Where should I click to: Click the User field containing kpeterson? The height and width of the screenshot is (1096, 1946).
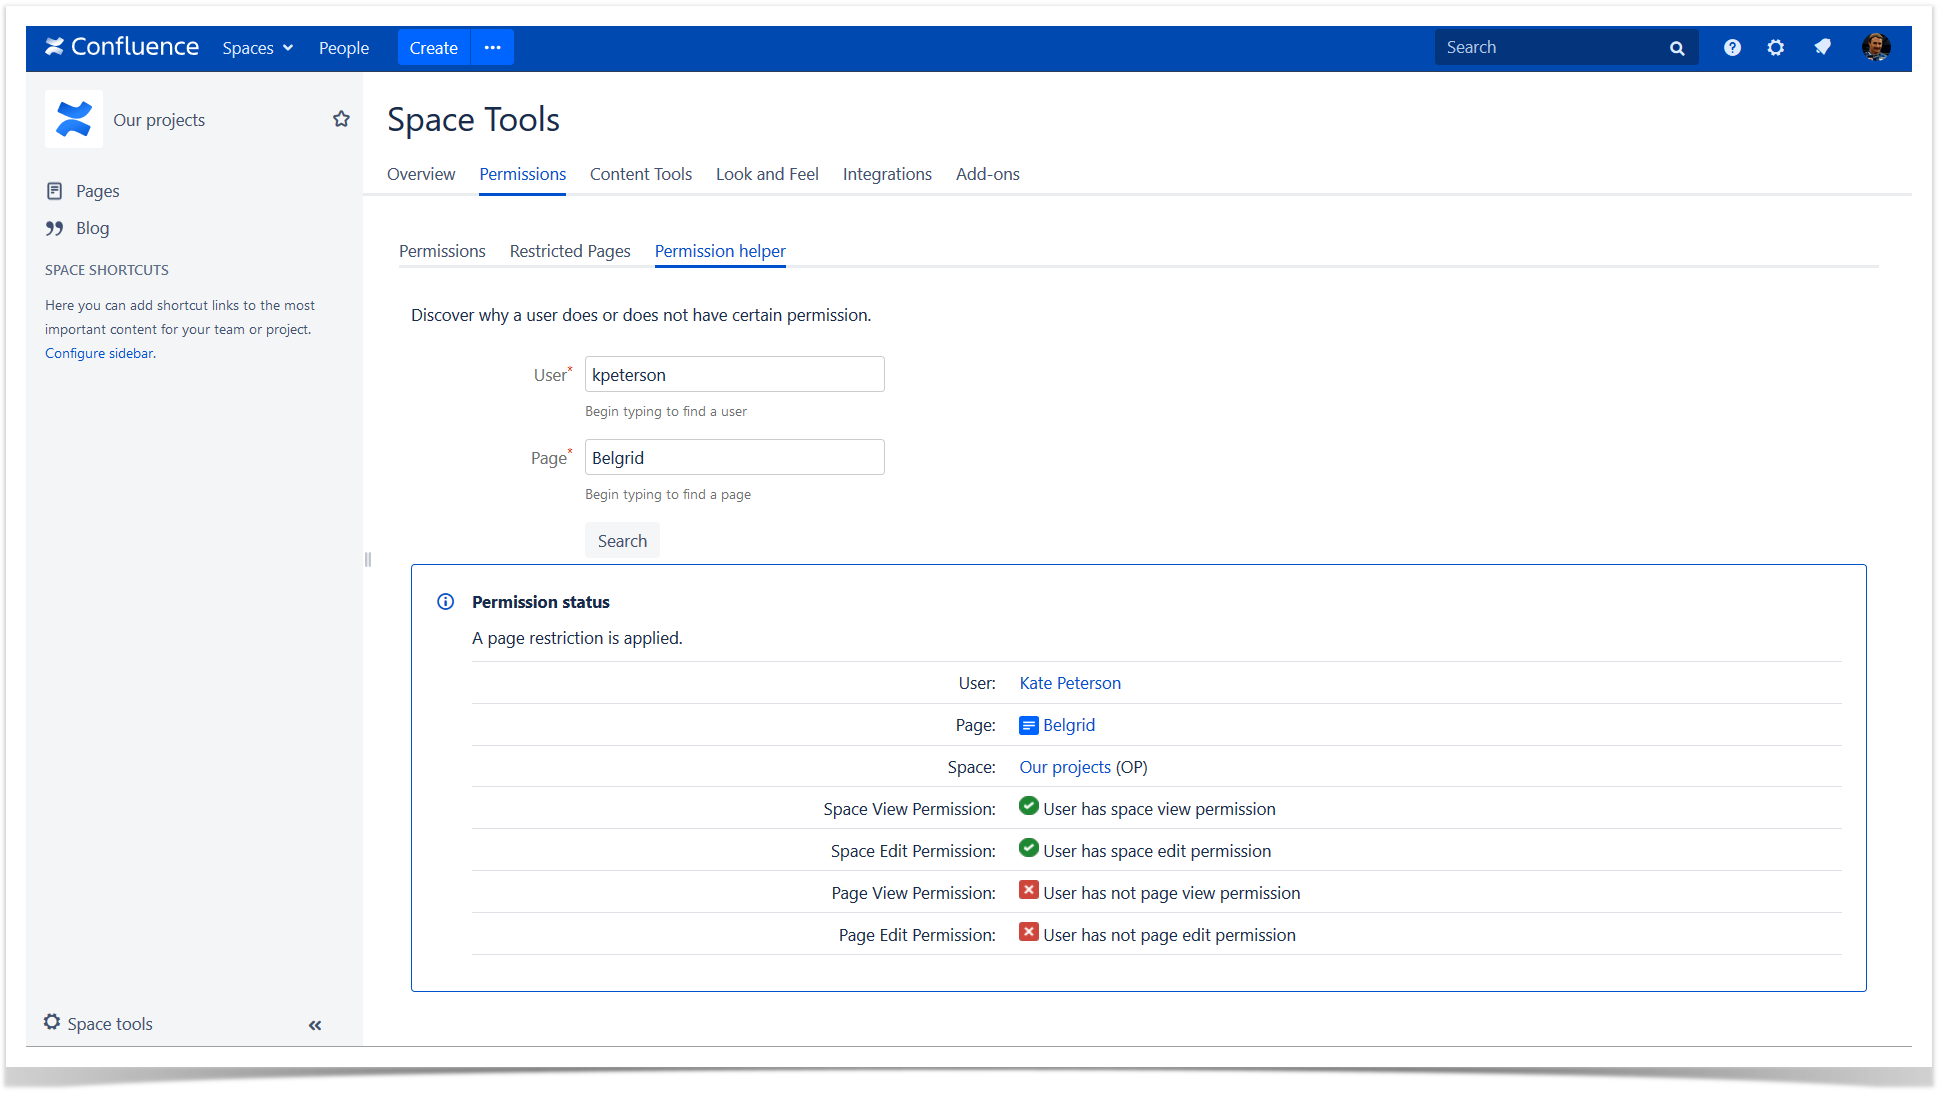[x=735, y=375]
